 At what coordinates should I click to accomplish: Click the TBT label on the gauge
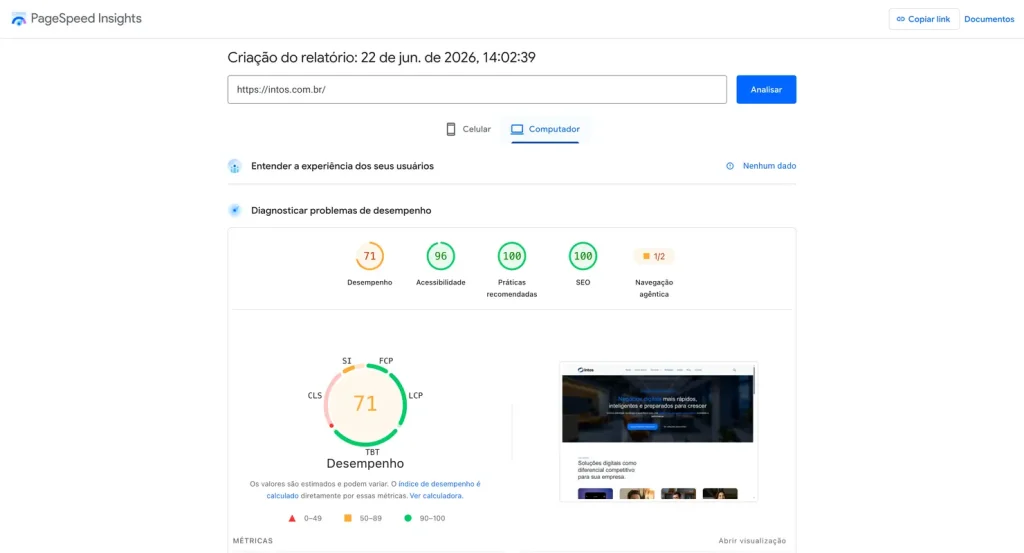pyautogui.click(x=372, y=452)
